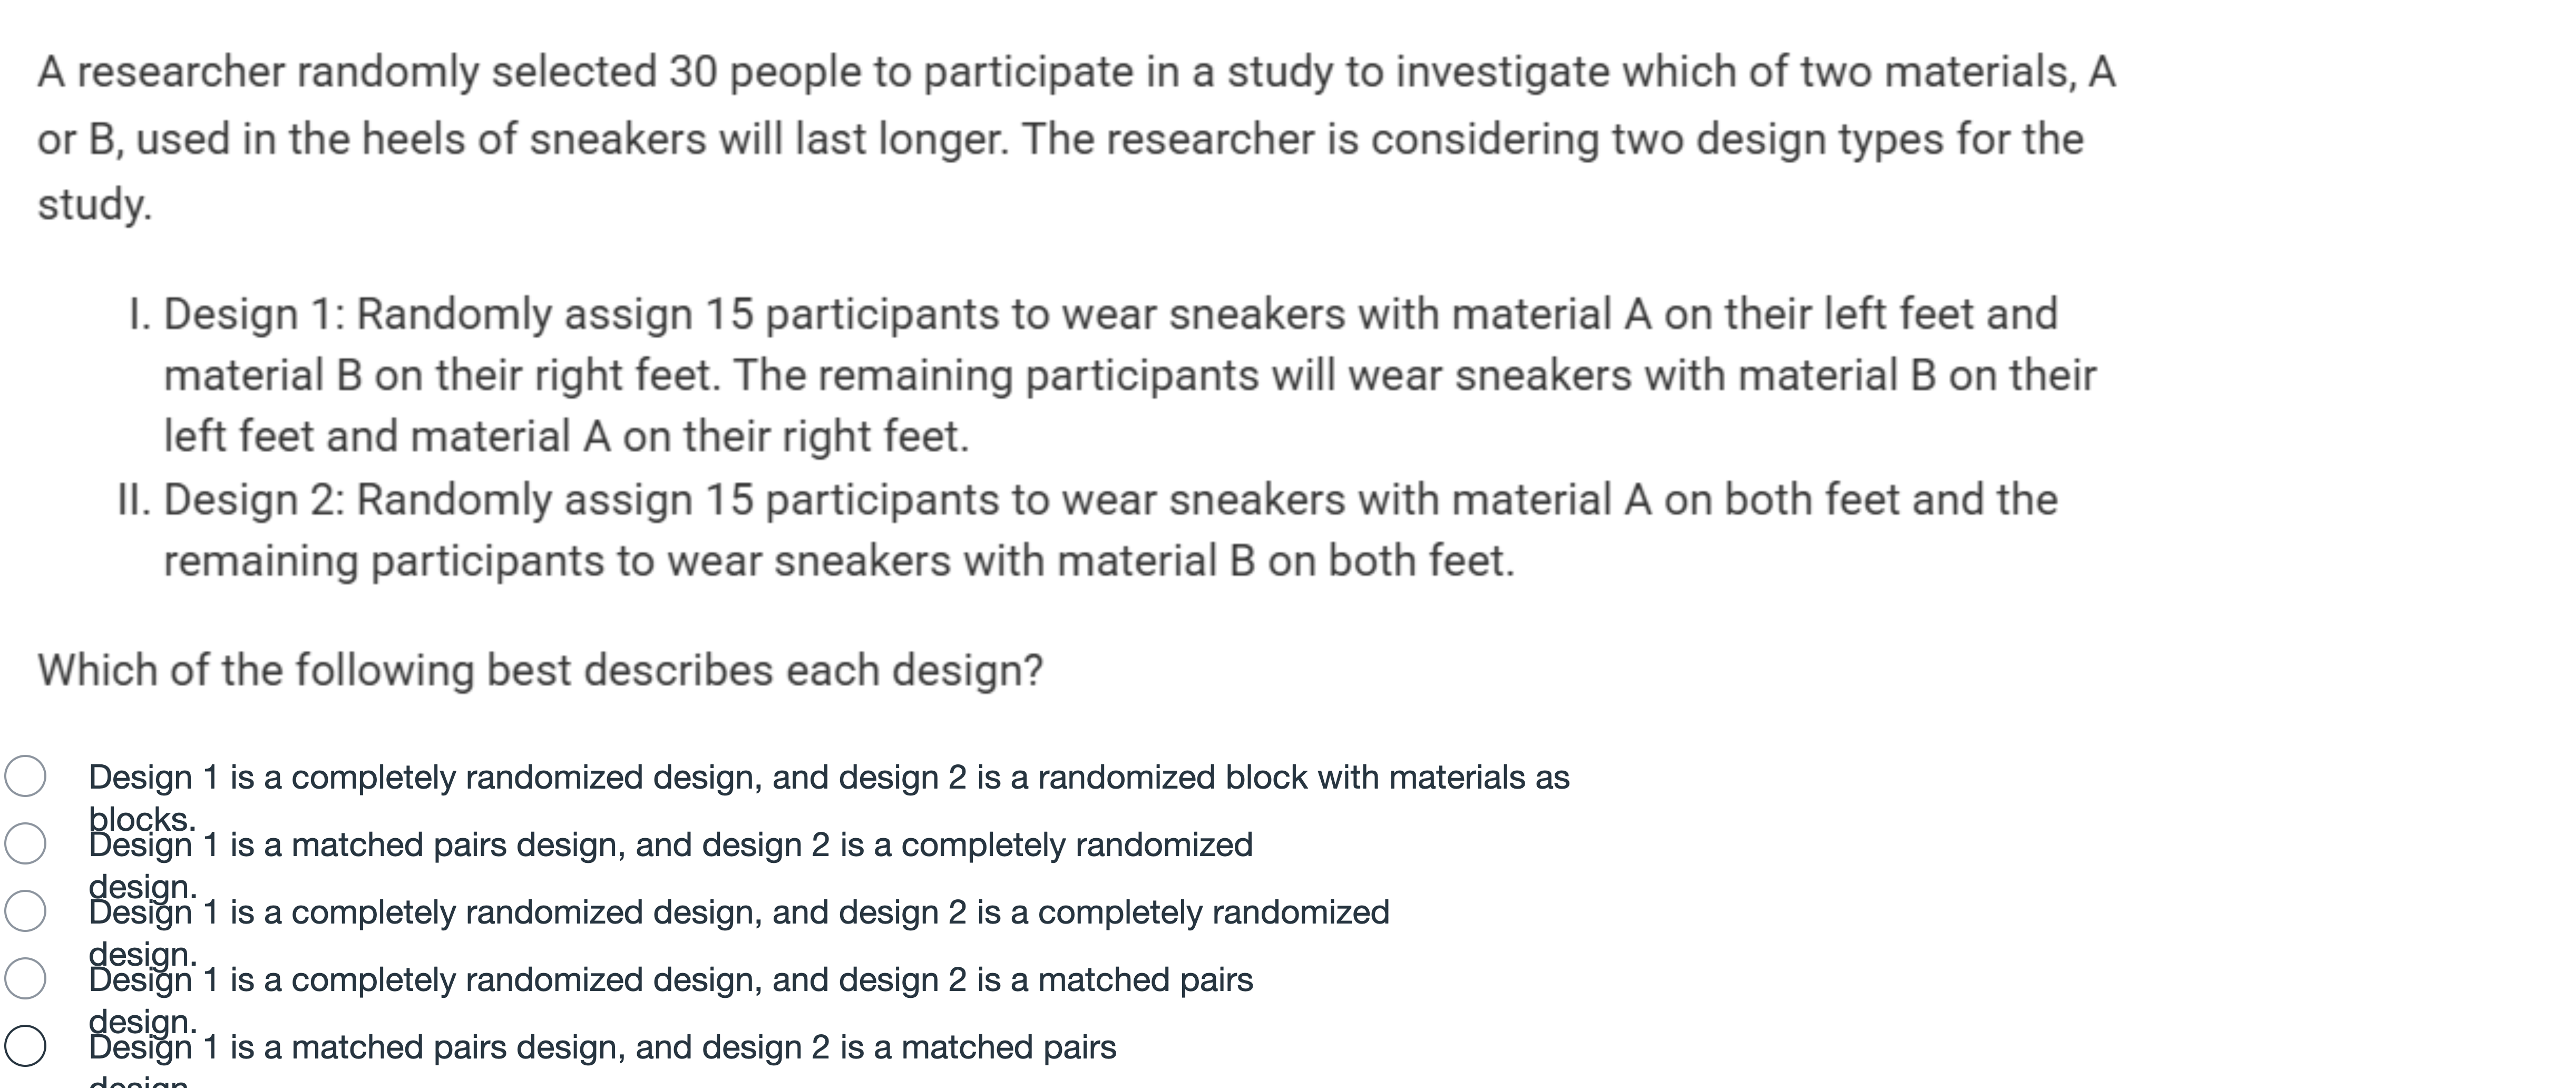Select radio for both designs matched pairs
Screen dimensions: 2576x1088
pos(25,1046)
